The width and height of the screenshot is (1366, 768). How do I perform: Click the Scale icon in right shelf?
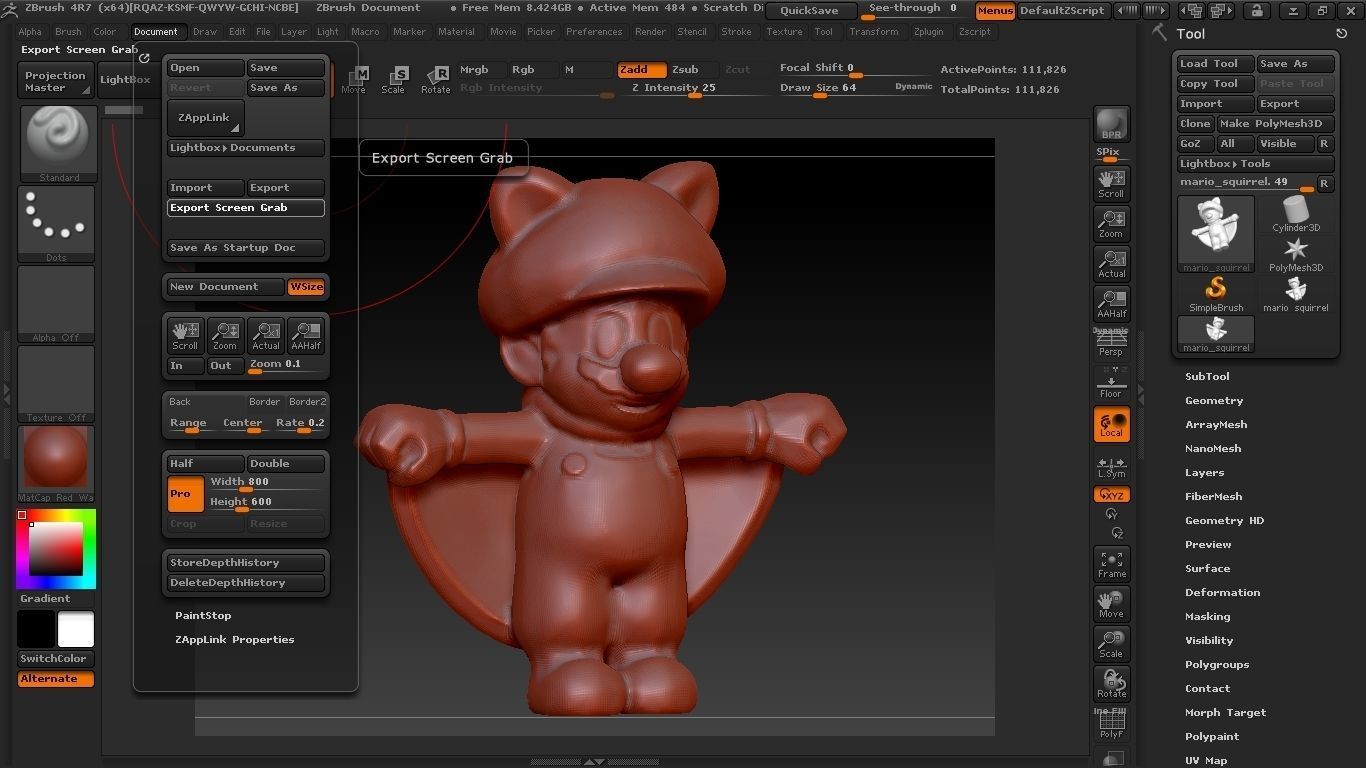tap(1111, 644)
